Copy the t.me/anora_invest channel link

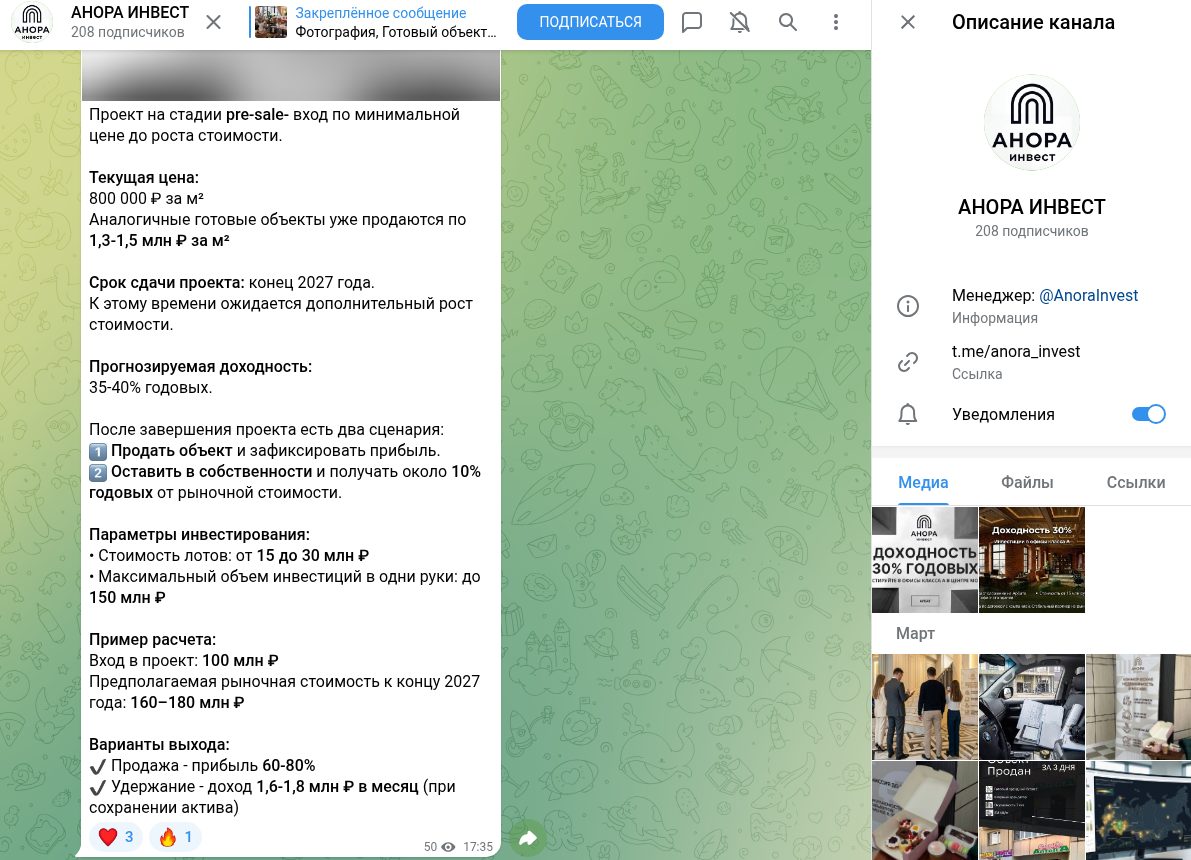click(1015, 352)
